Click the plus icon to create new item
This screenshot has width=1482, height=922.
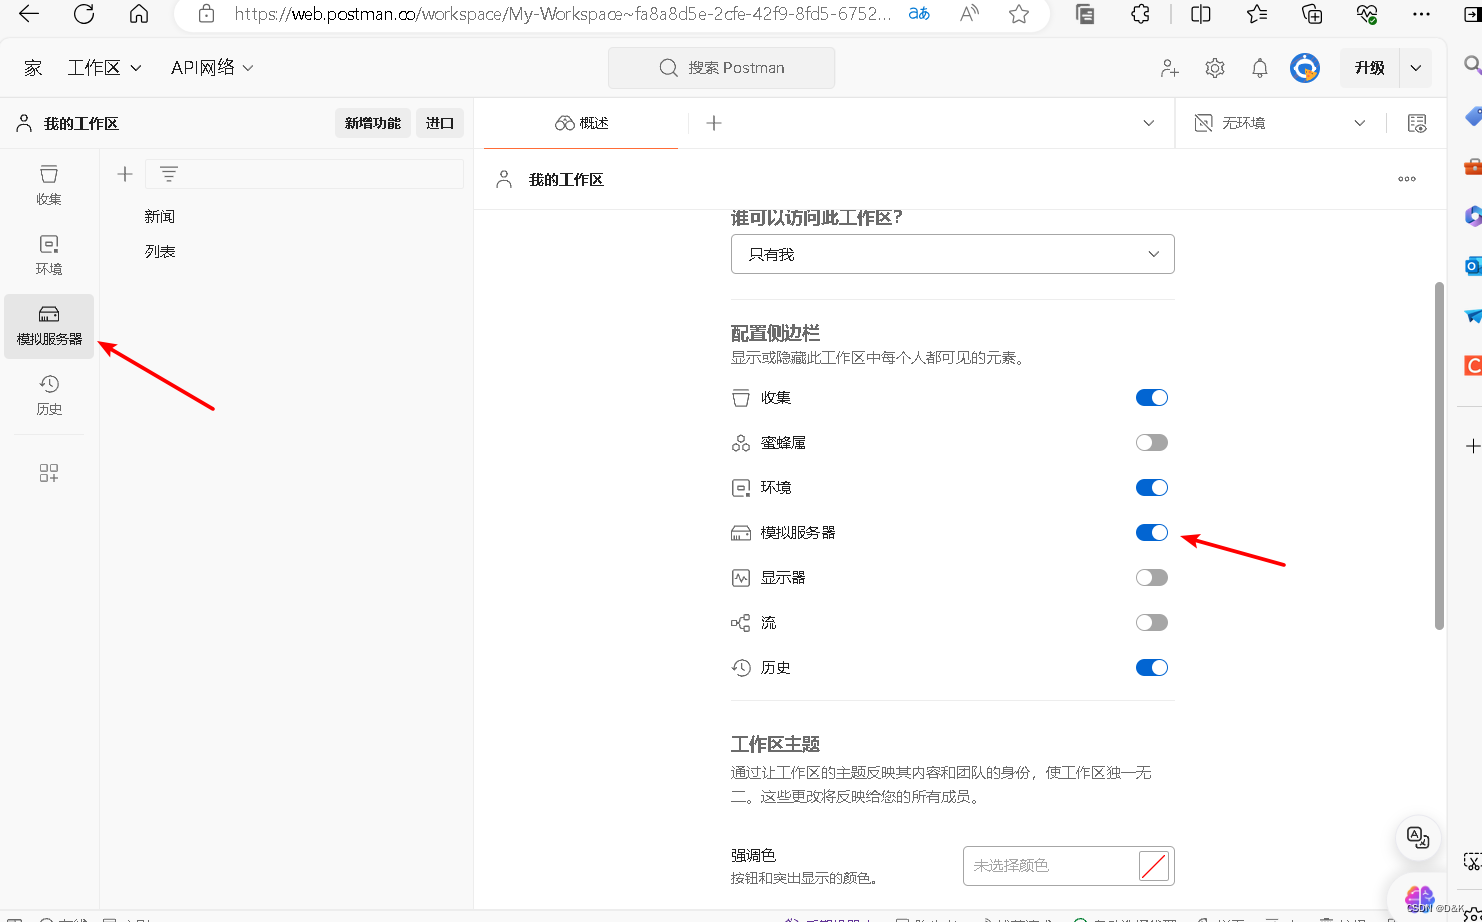coord(125,174)
